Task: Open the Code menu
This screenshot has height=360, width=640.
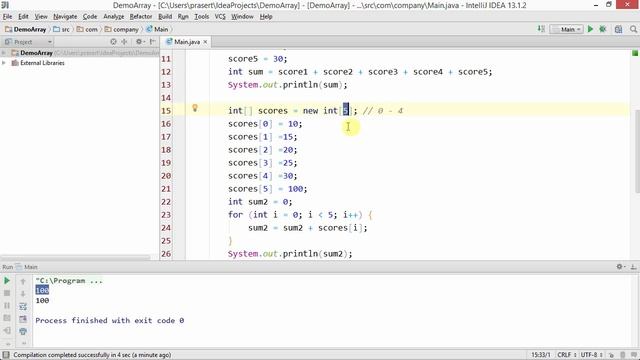Action: click(x=90, y=17)
